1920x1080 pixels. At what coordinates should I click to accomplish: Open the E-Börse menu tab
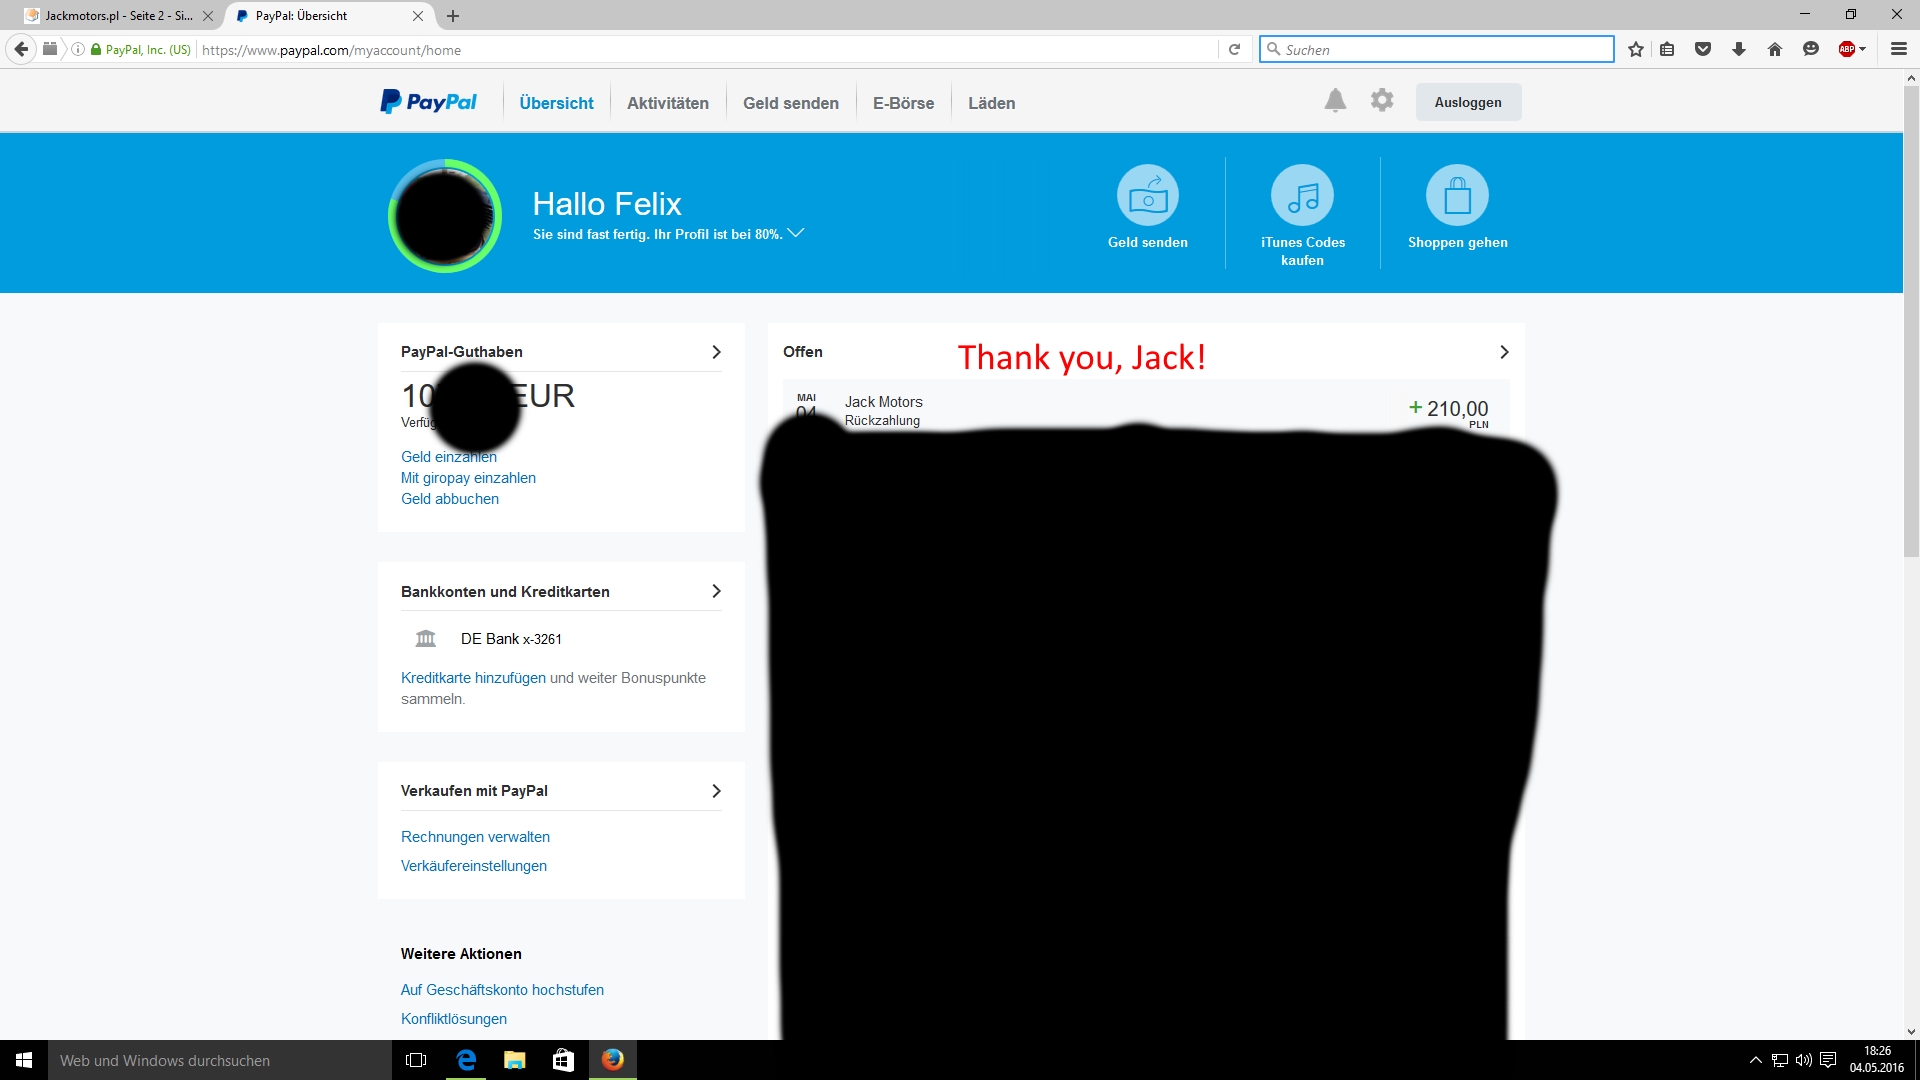[903, 103]
